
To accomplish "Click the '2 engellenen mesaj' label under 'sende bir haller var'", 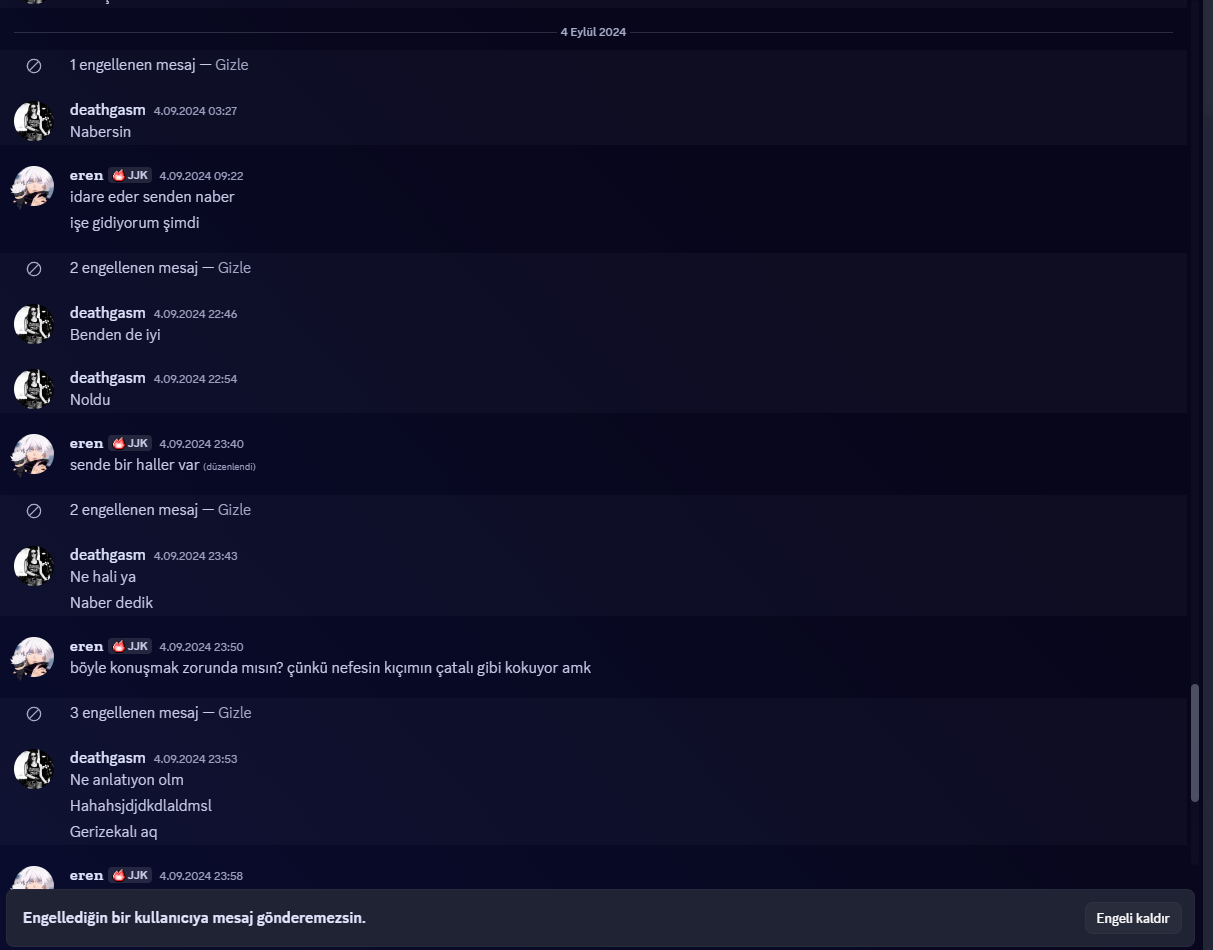I will [134, 510].
